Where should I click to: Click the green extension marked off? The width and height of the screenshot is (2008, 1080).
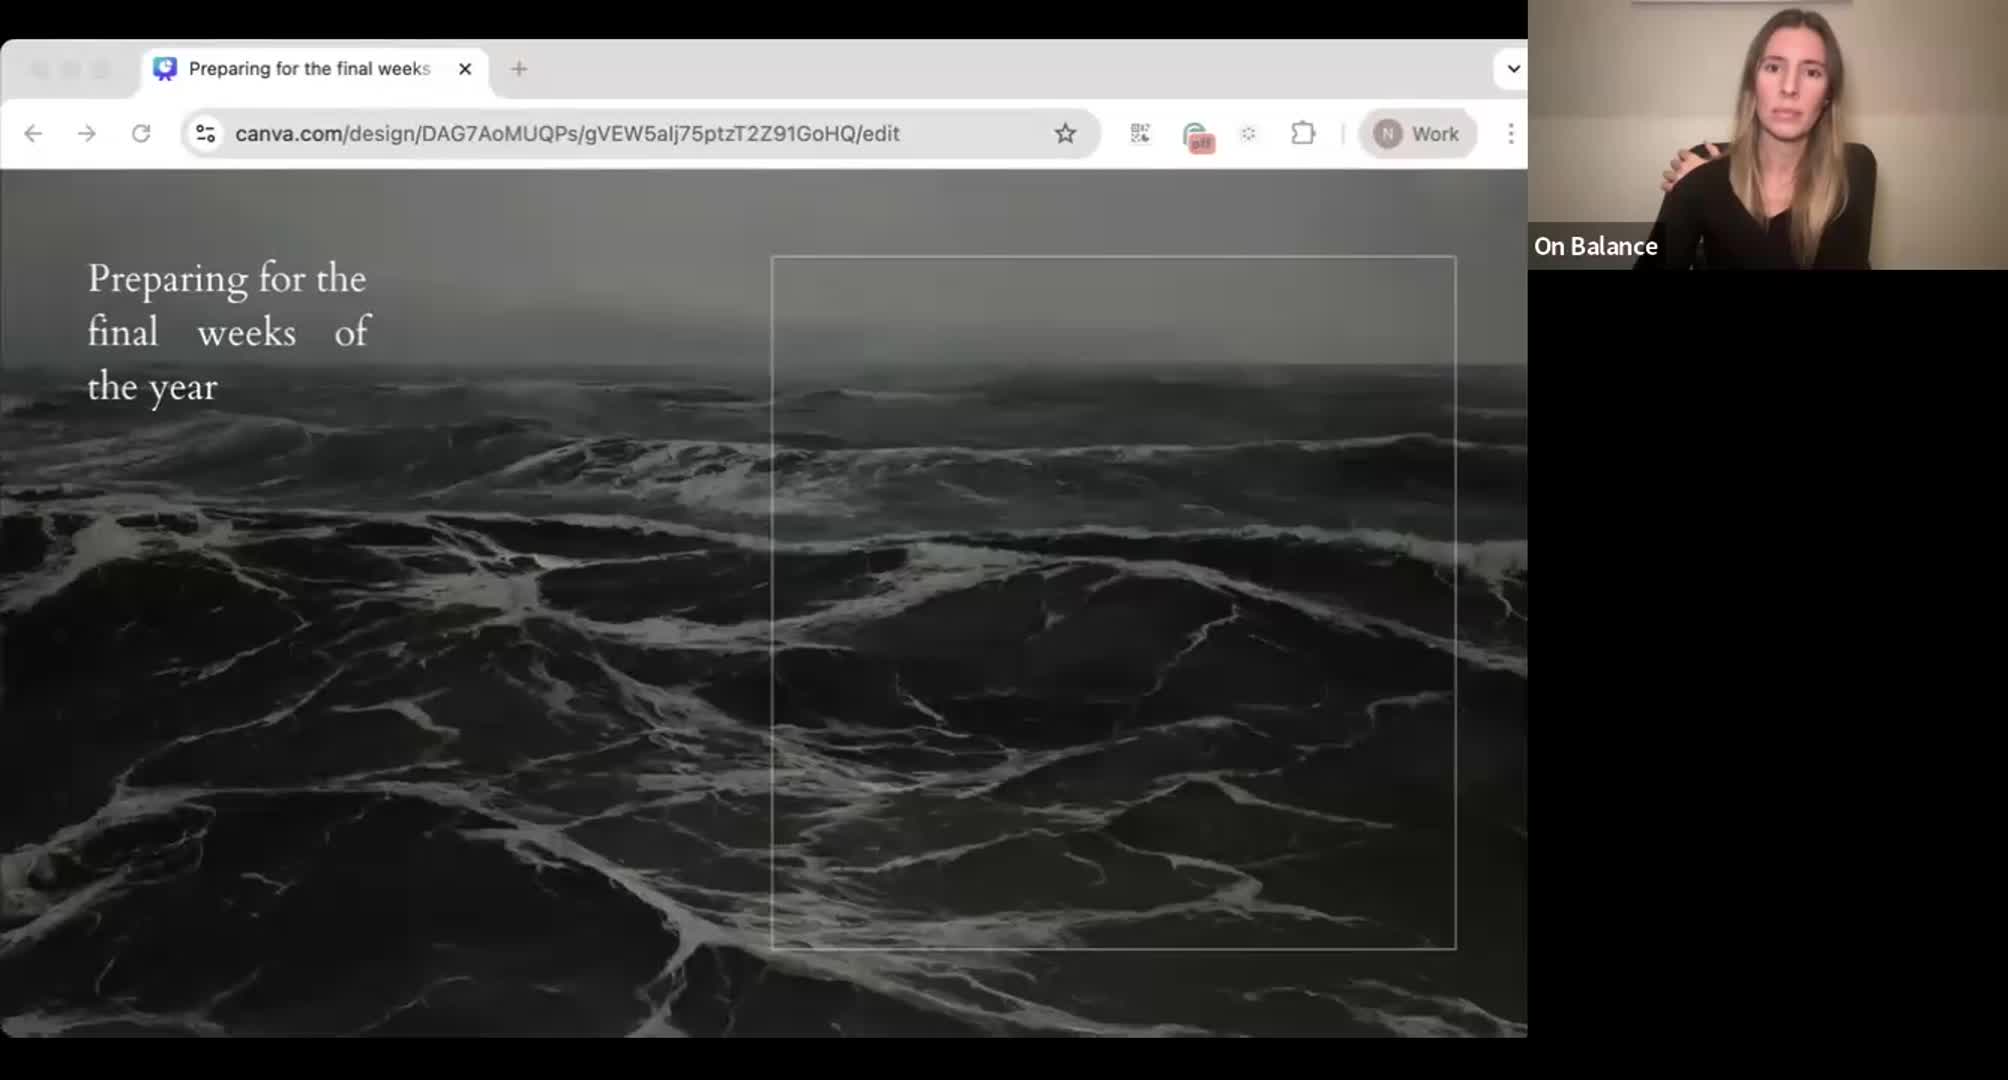(1197, 136)
